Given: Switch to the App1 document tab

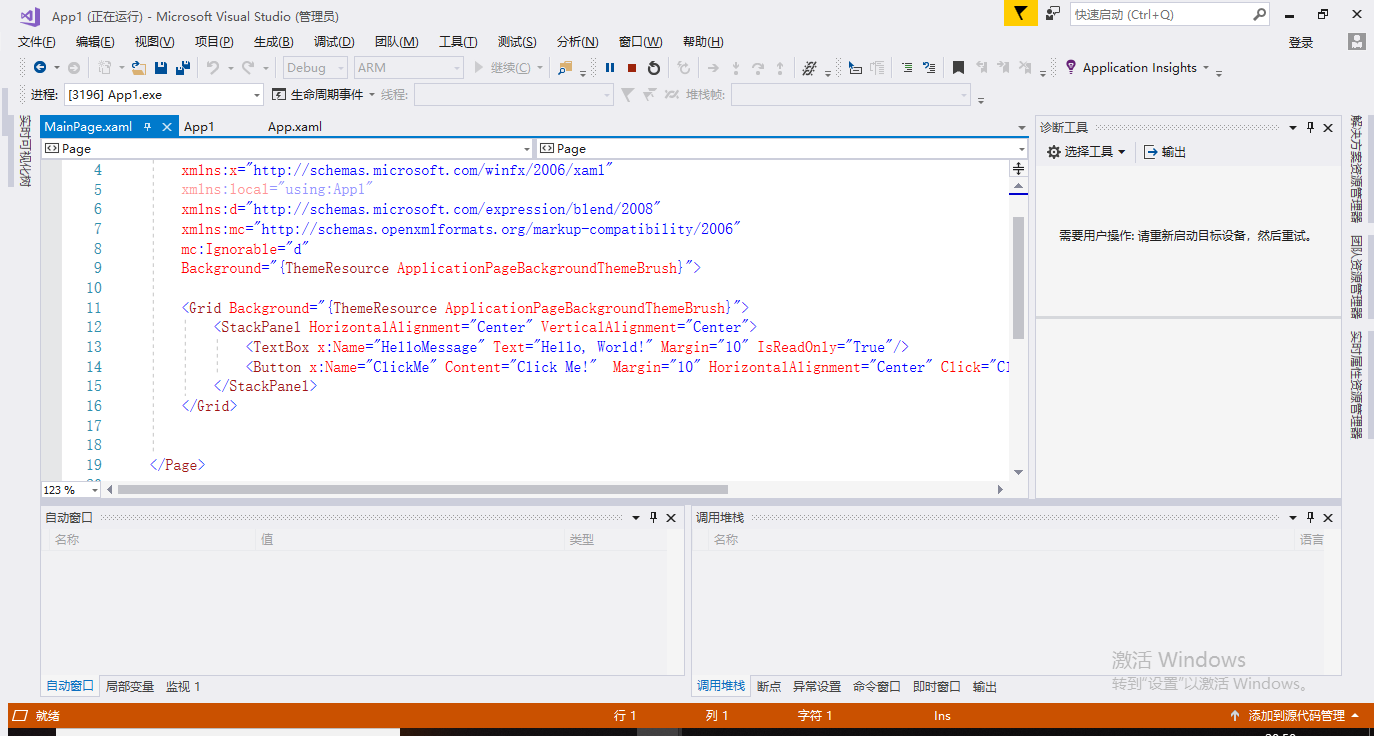Looking at the screenshot, I should pyautogui.click(x=199, y=127).
